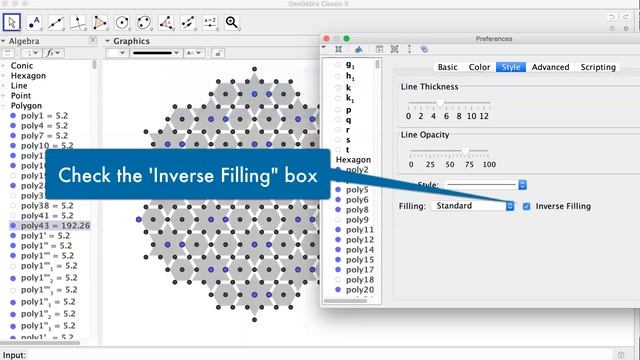Toggle visibility circle of poly43 = 192.26
The image size is (640, 360).
(x=13, y=225)
